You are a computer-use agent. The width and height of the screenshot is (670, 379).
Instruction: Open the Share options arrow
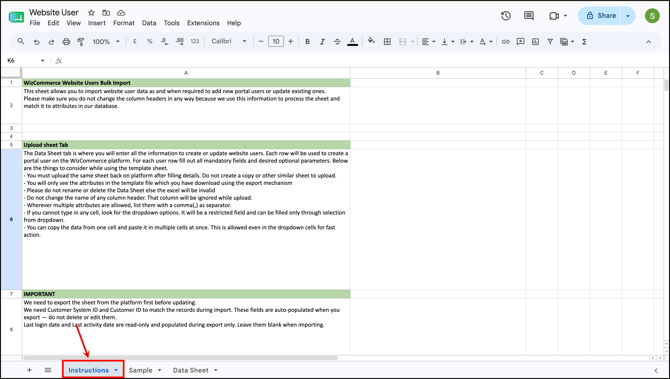coord(628,16)
